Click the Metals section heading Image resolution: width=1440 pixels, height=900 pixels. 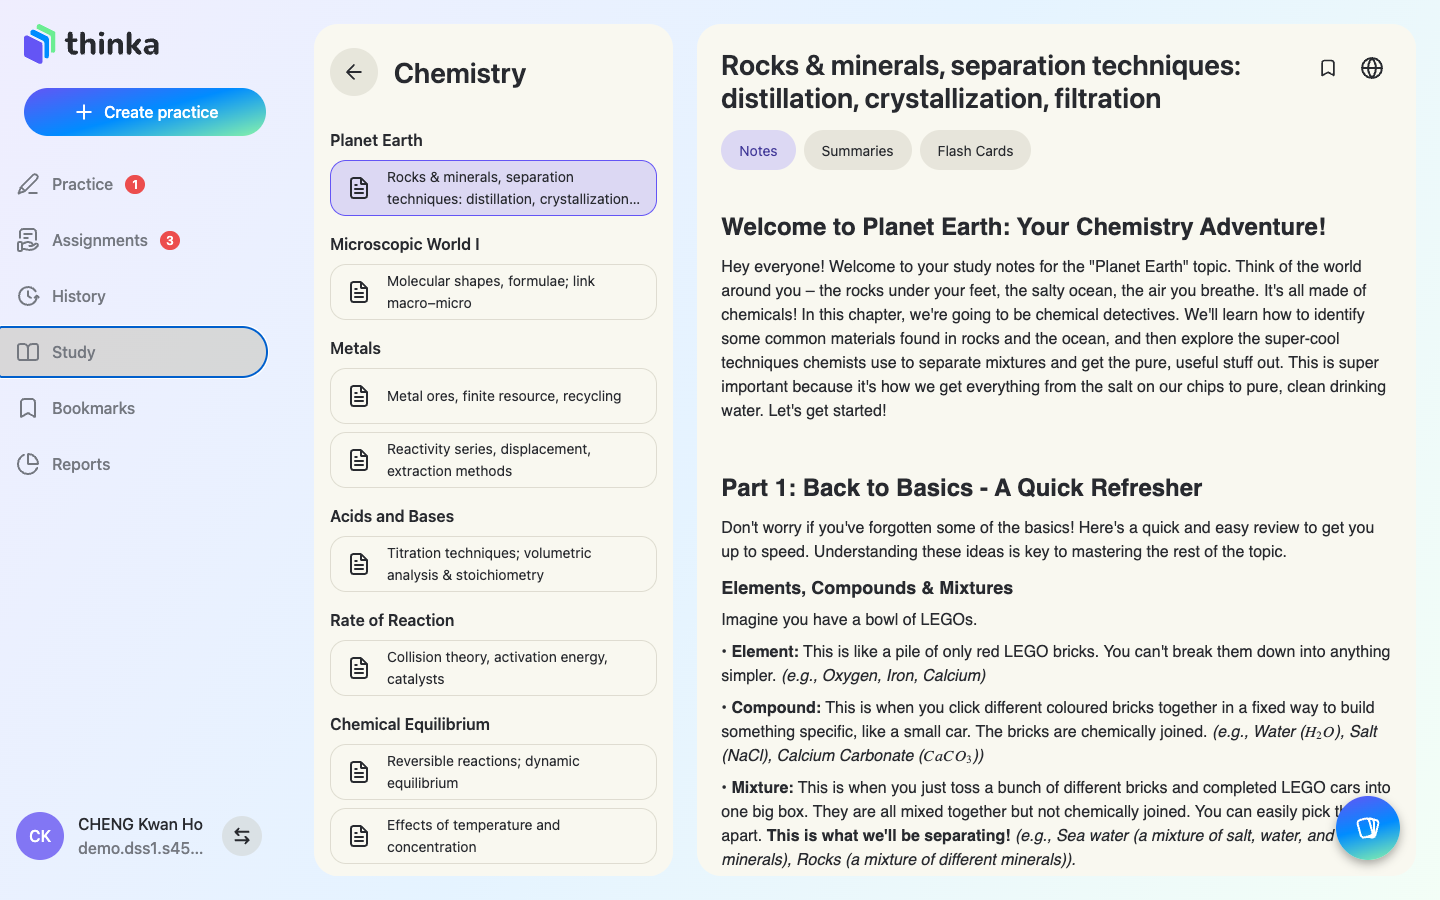355,348
